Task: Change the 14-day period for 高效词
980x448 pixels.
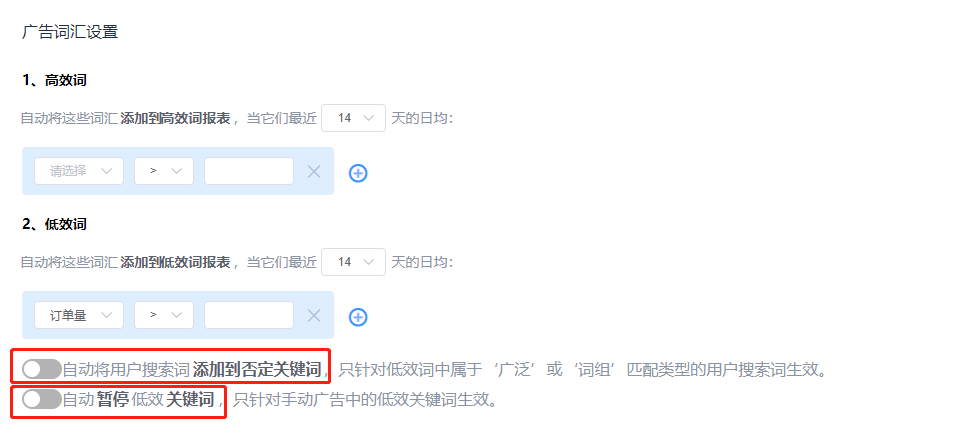Action: [353, 117]
